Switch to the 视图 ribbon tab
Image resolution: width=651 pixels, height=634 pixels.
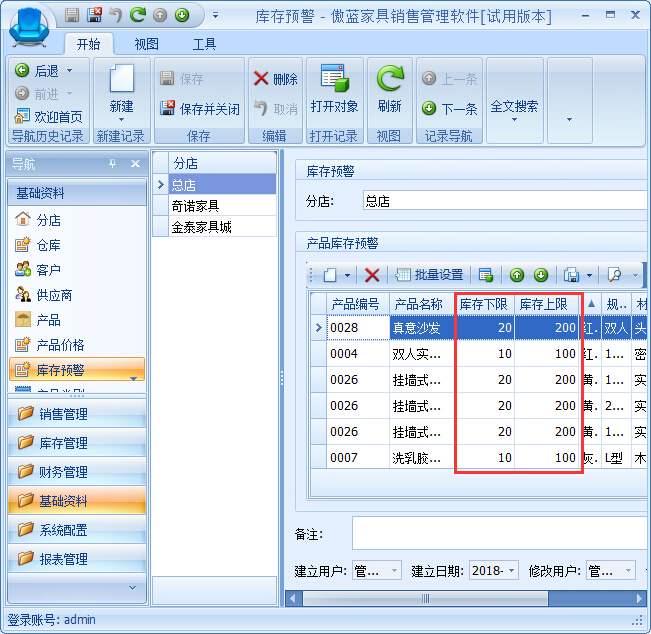(x=146, y=44)
